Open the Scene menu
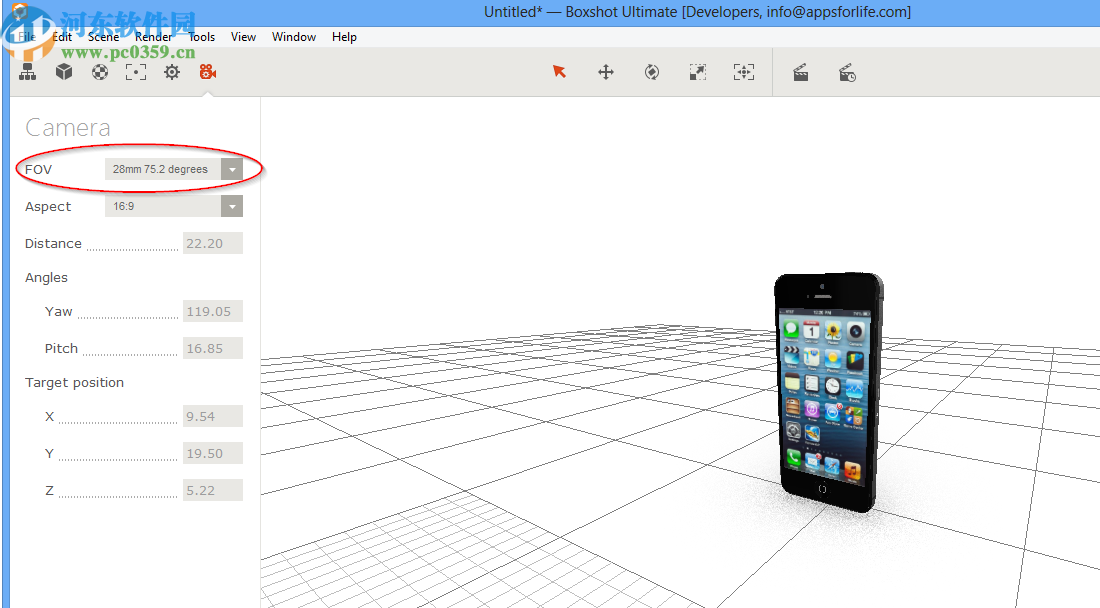The height and width of the screenshot is (608, 1100). pos(104,37)
